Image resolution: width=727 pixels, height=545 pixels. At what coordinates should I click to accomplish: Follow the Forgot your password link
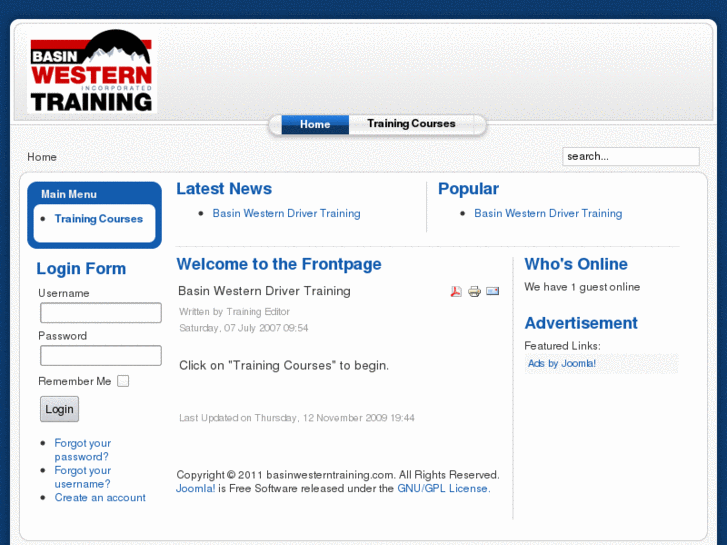(x=82, y=450)
